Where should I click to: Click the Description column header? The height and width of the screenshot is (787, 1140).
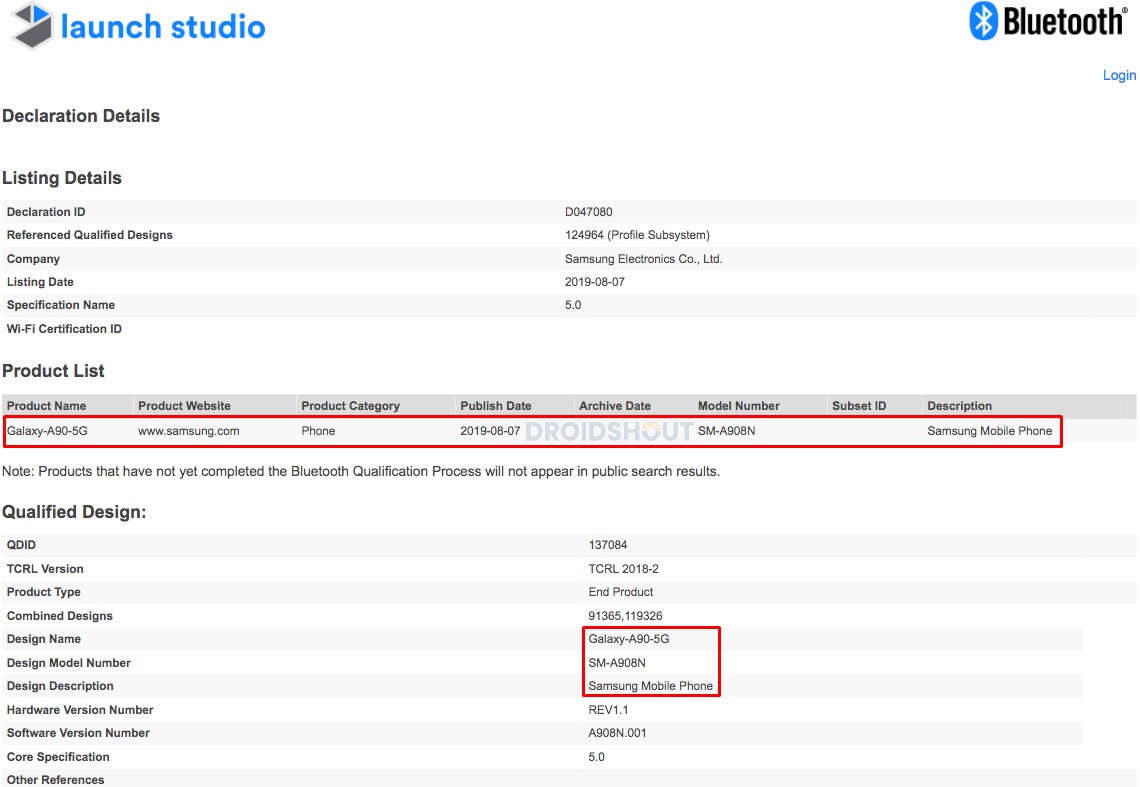[959, 406]
